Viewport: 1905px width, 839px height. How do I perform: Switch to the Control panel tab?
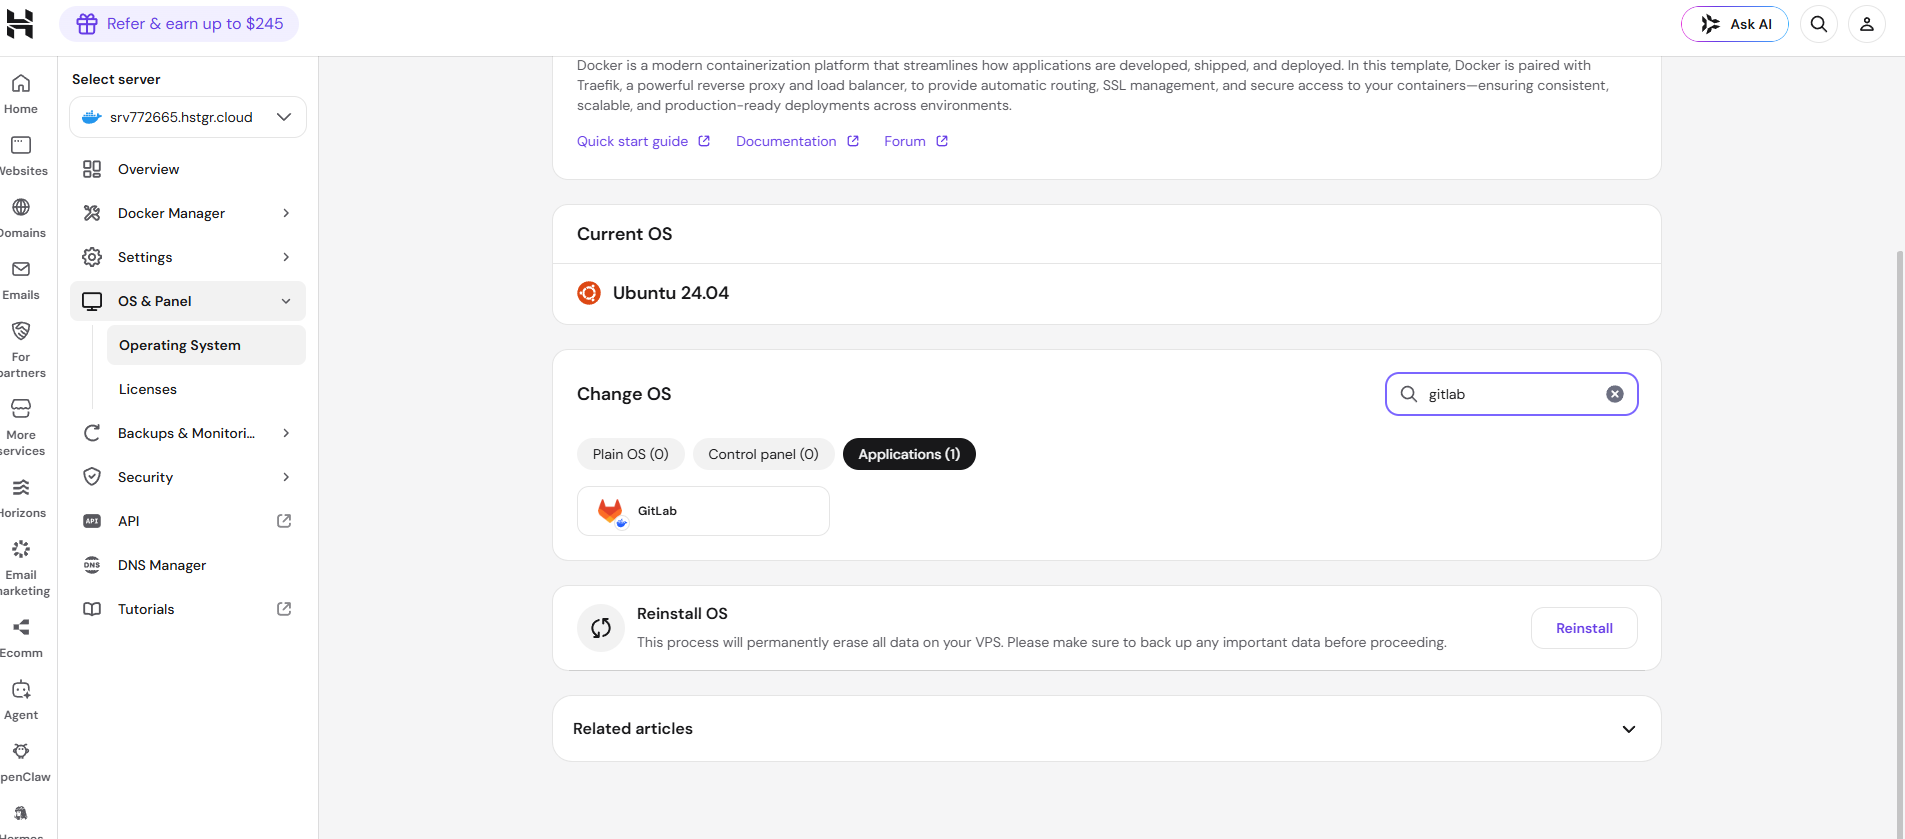(x=763, y=454)
